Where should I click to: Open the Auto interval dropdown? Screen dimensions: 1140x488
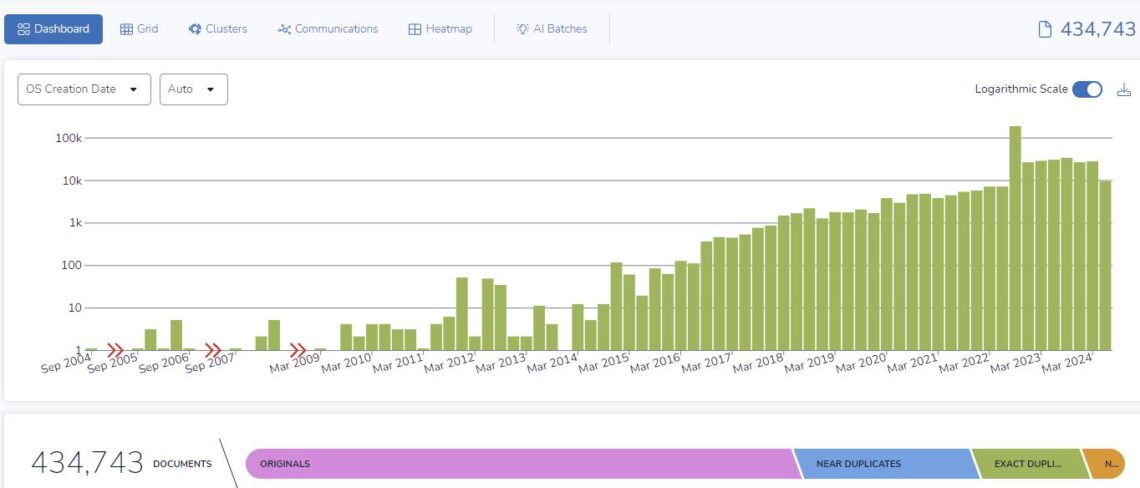(x=193, y=89)
